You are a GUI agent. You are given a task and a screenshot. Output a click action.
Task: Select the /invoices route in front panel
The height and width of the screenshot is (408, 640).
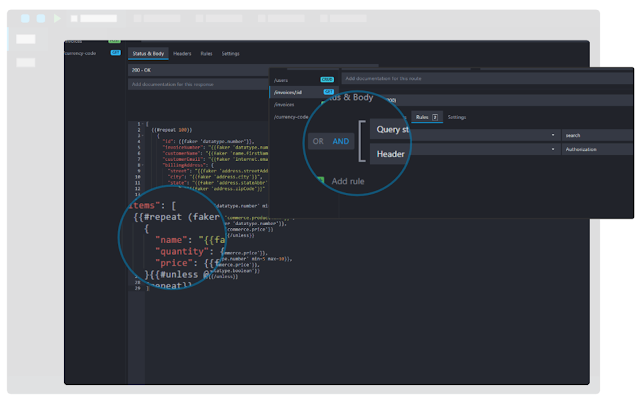pos(284,105)
